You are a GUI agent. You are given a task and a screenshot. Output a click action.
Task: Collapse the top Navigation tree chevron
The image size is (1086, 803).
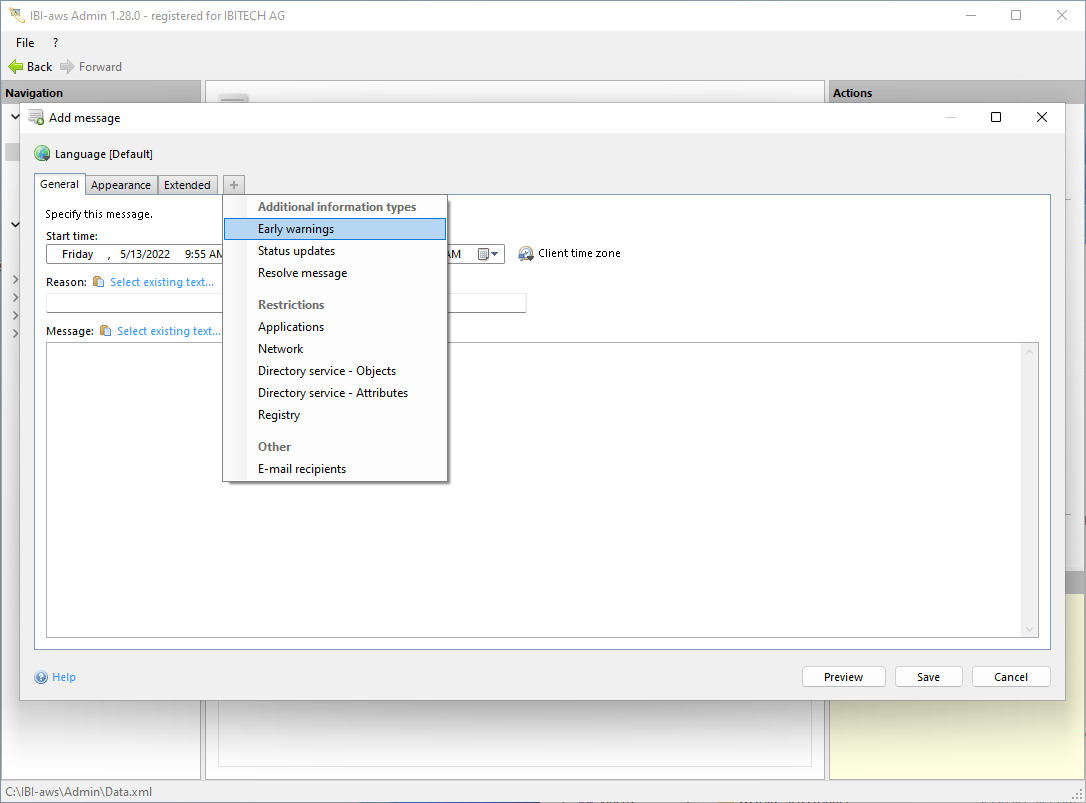click(15, 117)
